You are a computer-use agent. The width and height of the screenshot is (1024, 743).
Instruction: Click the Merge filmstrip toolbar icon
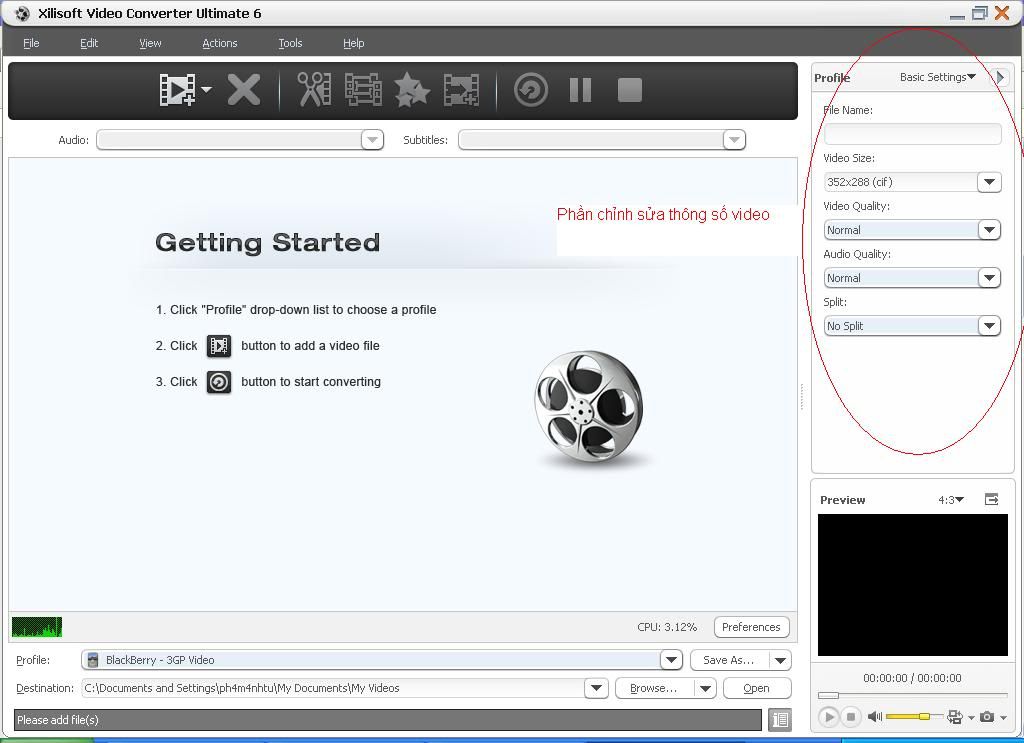coord(363,89)
